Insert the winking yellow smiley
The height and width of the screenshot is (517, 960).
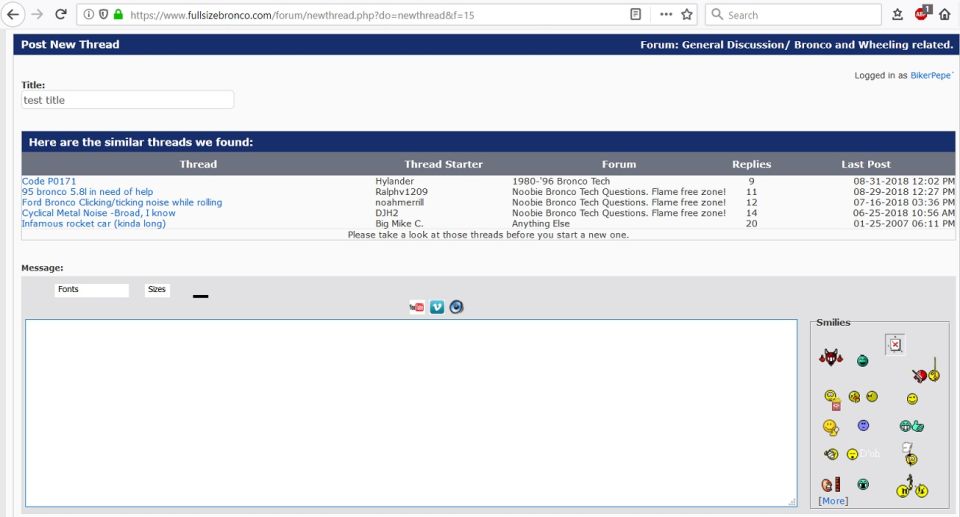coord(912,399)
